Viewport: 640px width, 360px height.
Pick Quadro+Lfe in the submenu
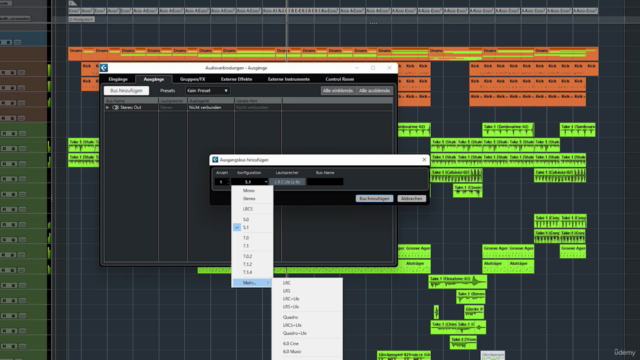tap(307, 333)
